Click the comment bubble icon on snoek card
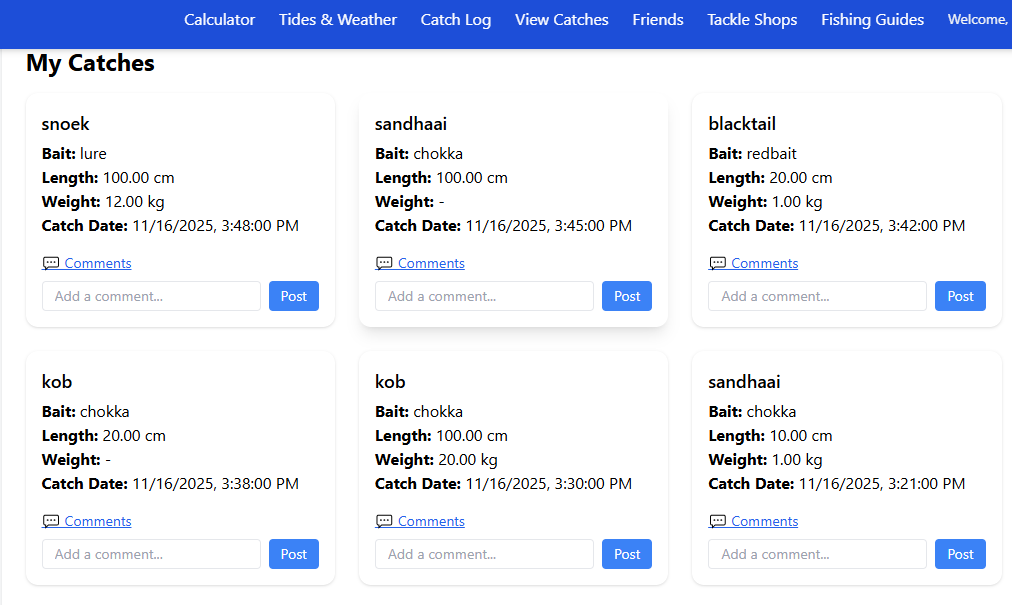The image size is (1012, 605). [50, 263]
